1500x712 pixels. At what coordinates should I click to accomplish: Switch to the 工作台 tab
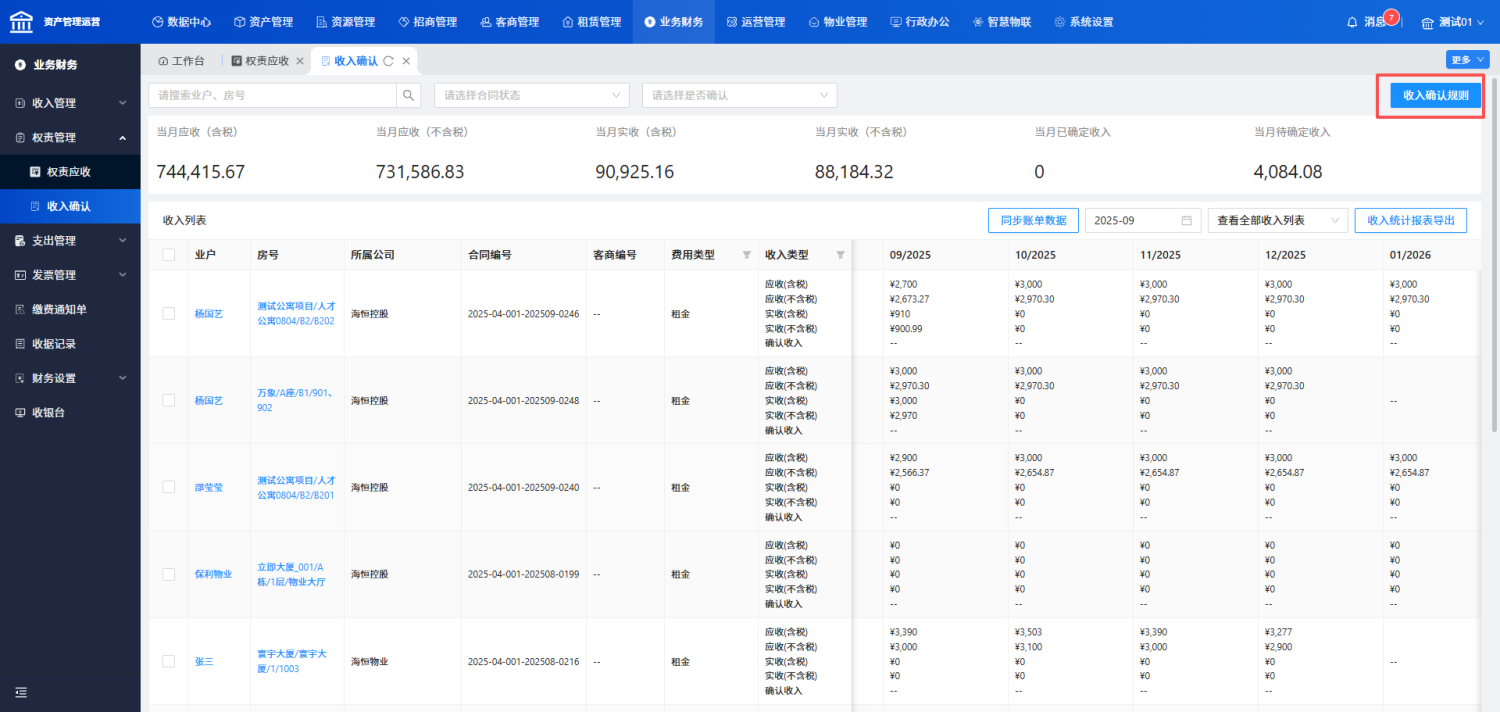(x=181, y=61)
